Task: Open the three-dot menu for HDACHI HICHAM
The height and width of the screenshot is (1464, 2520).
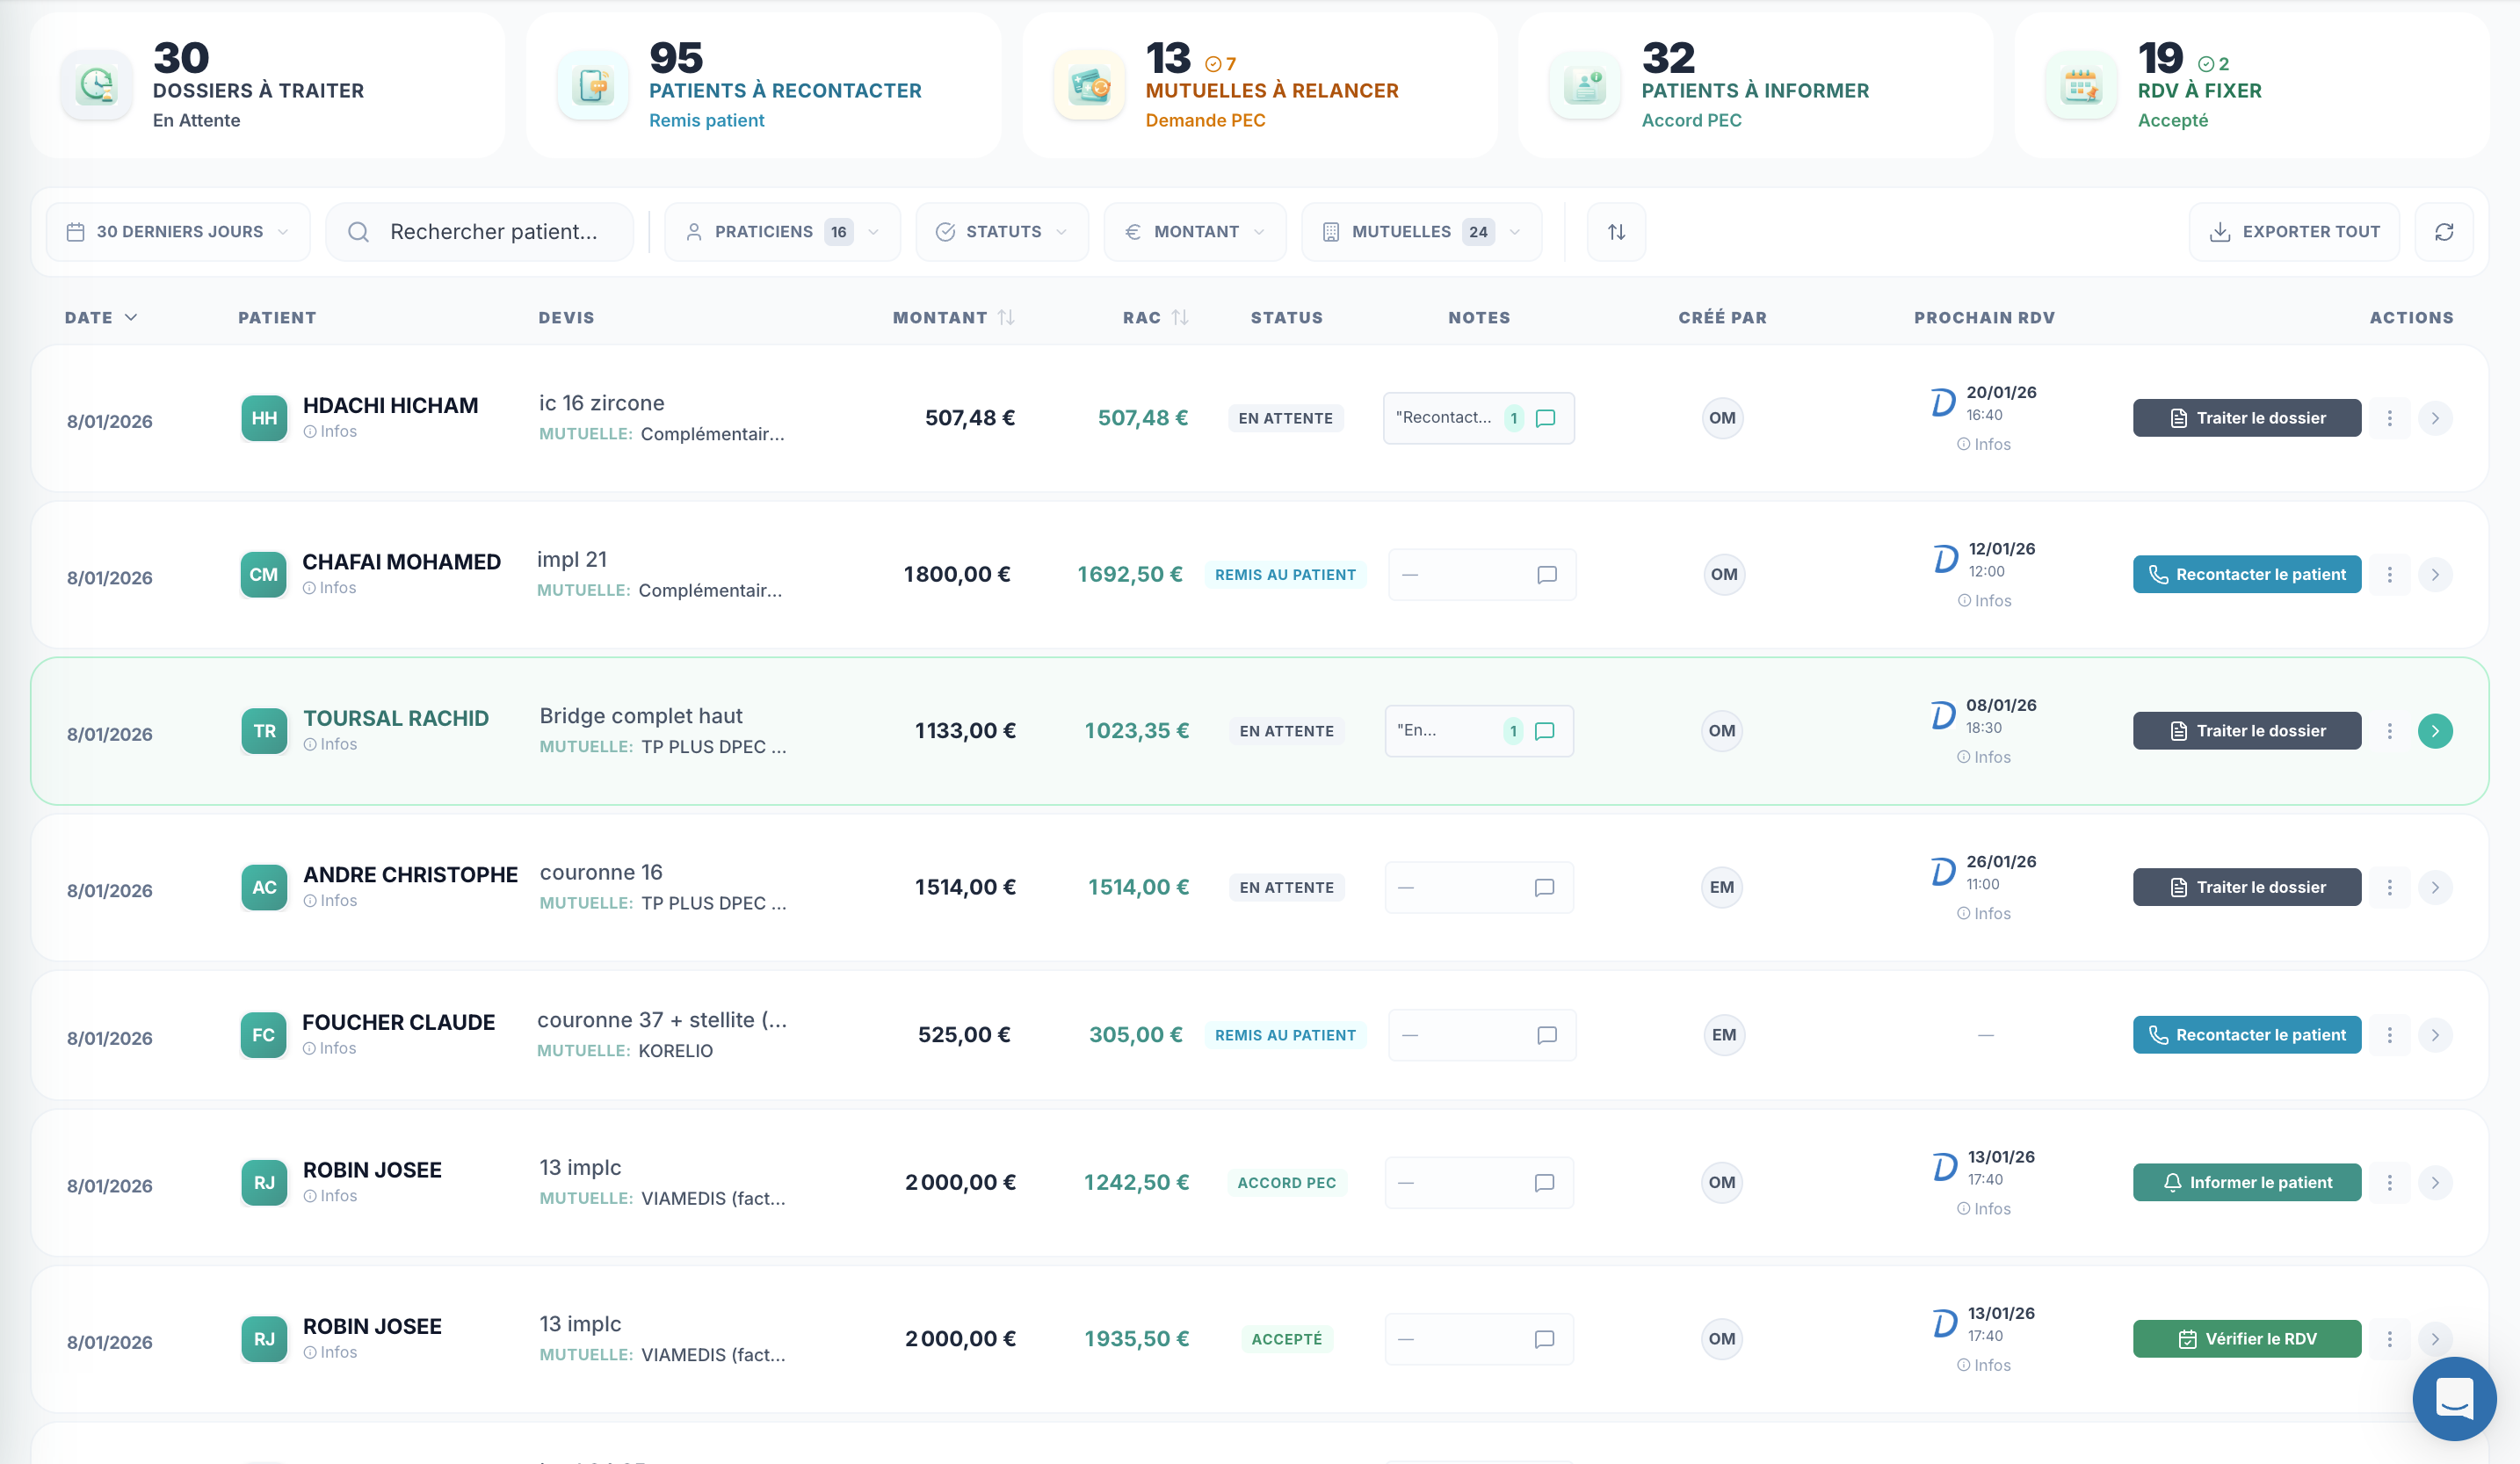Action: pyautogui.click(x=2390, y=418)
